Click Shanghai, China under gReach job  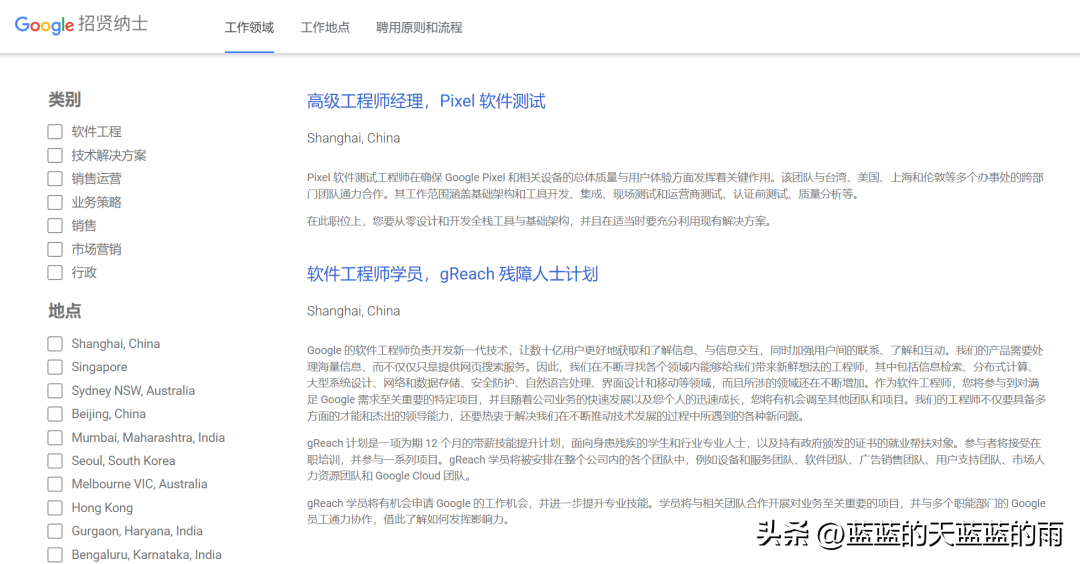353,311
